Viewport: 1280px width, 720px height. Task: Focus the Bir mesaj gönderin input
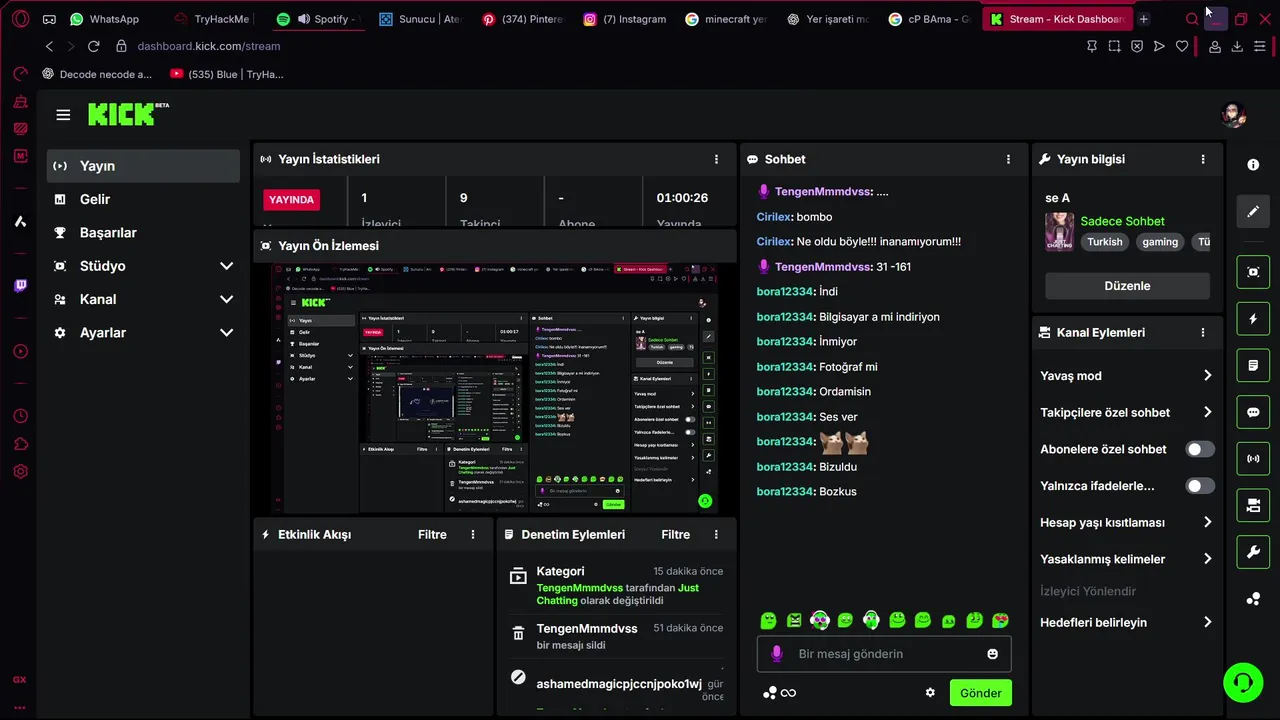click(884, 654)
